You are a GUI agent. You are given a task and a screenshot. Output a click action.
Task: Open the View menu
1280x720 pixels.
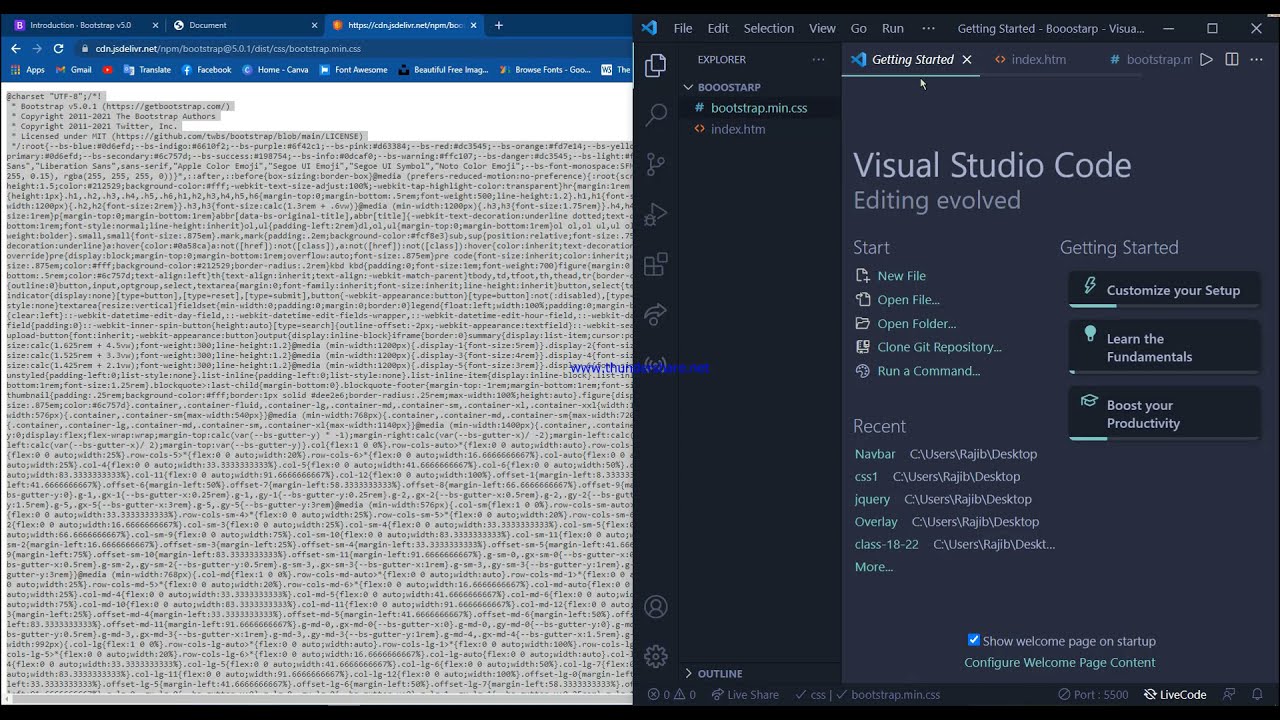coord(822,28)
